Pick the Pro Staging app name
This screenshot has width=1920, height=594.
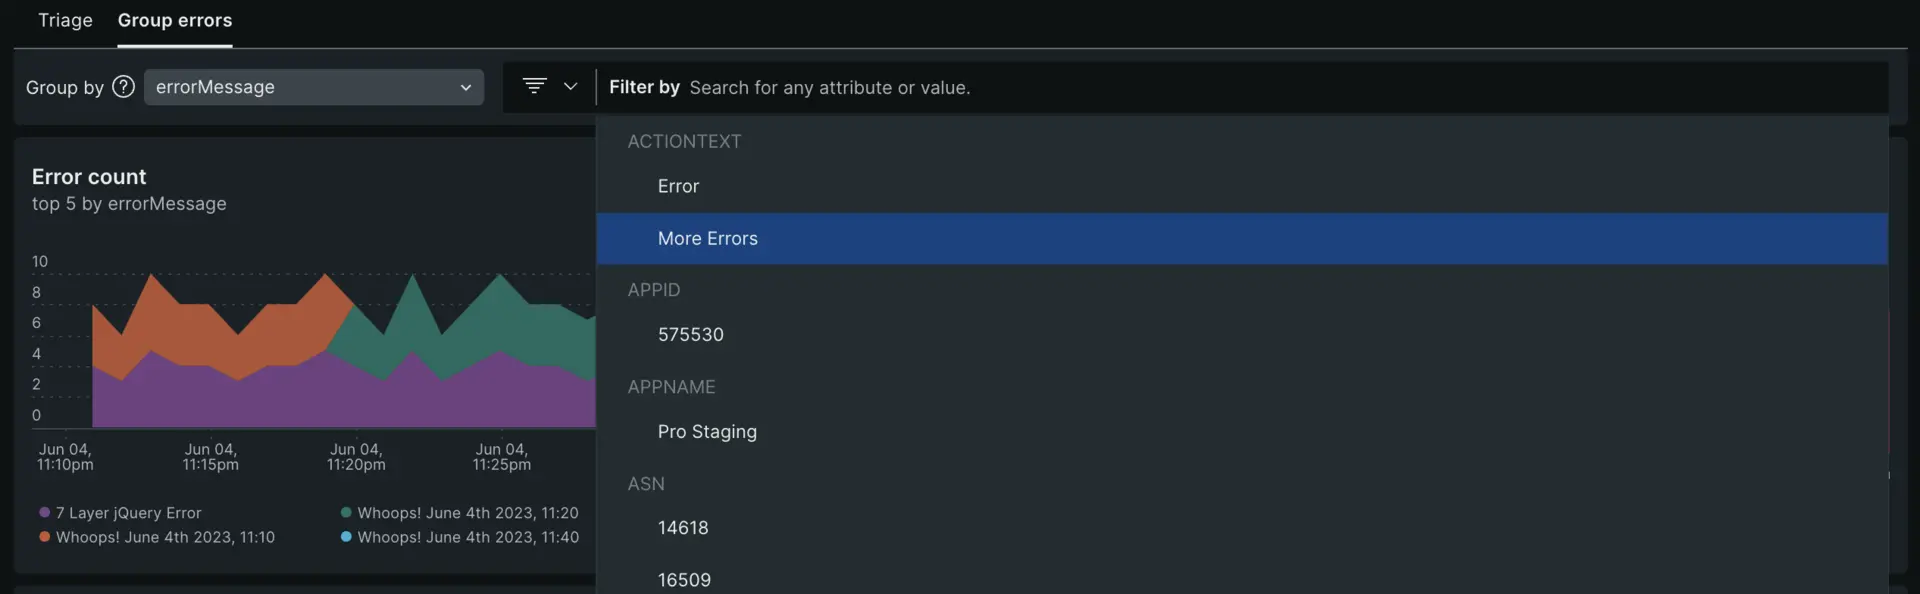707,432
